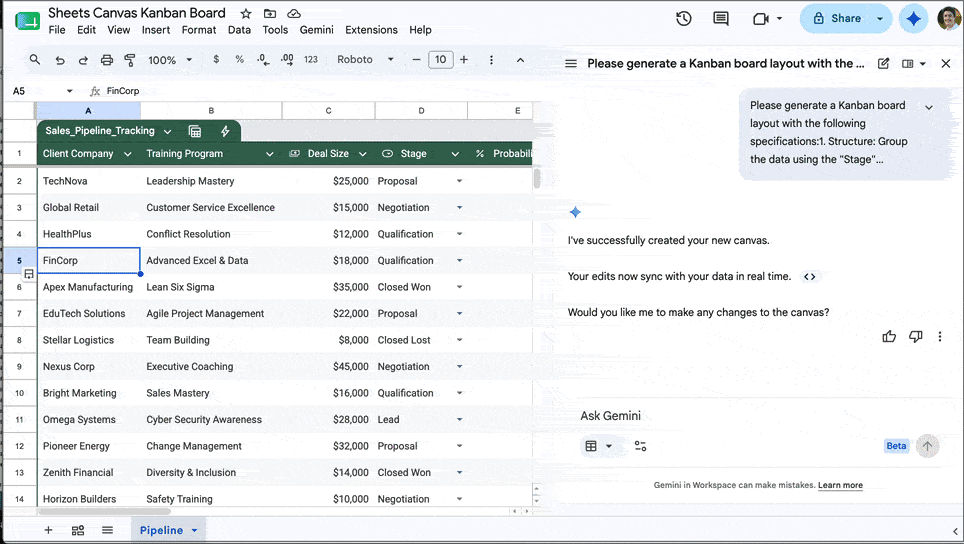Follow the Learn more link

click(x=840, y=485)
